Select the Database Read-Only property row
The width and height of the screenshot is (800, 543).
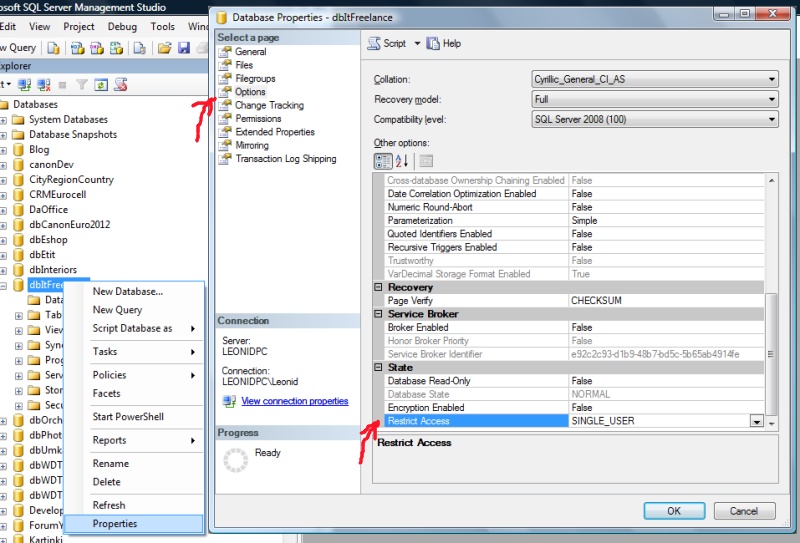pyautogui.click(x=574, y=381)
